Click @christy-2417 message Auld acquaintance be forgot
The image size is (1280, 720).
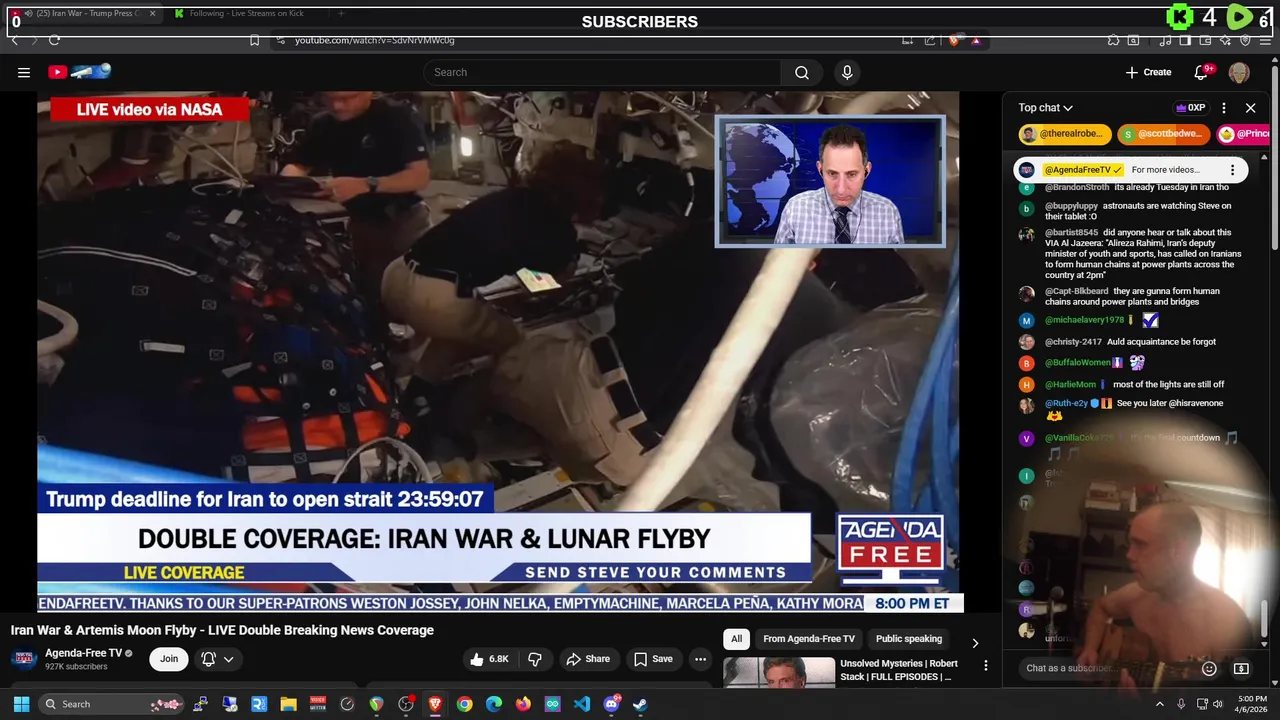(1161, 342)
